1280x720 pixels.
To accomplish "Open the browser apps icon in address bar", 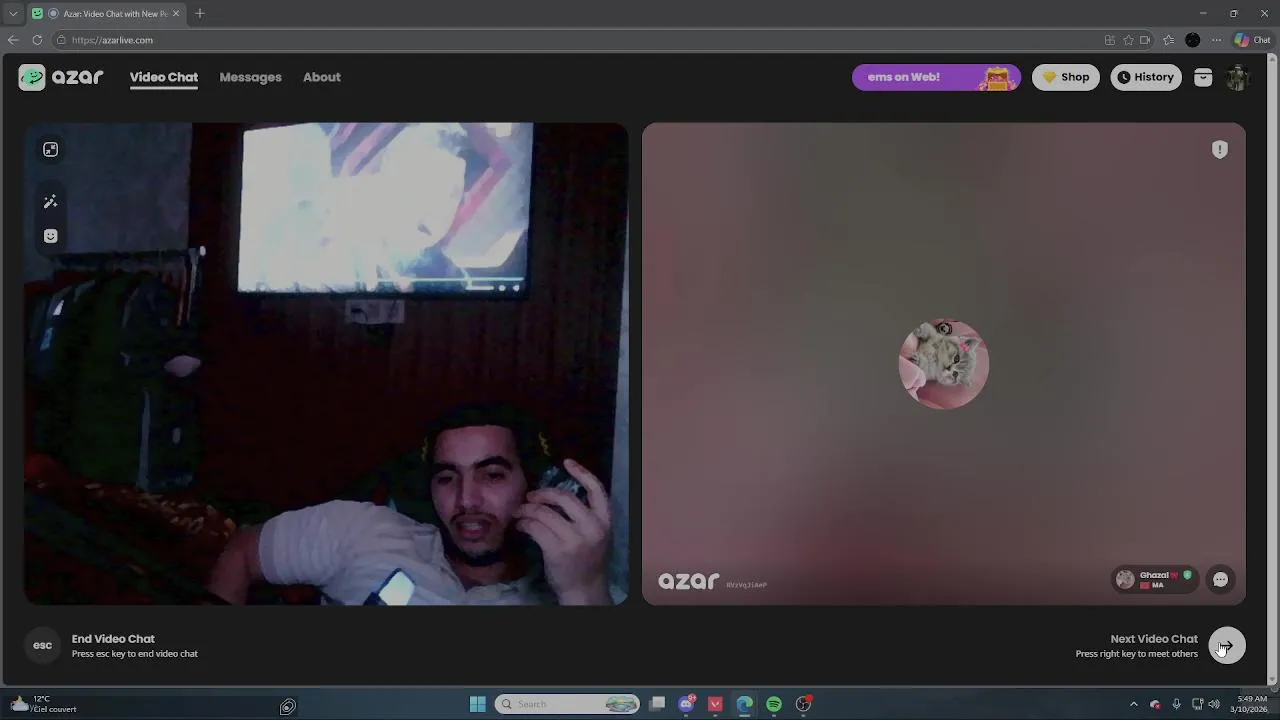I will point(1110,40).
